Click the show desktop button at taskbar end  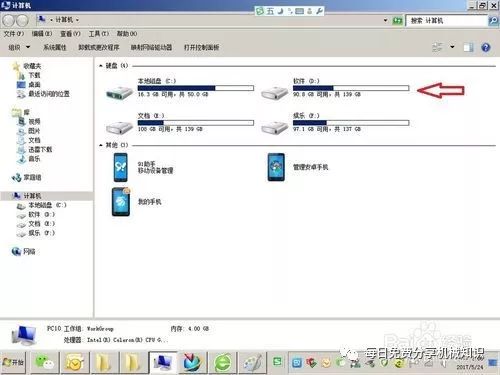click(493, 363)
